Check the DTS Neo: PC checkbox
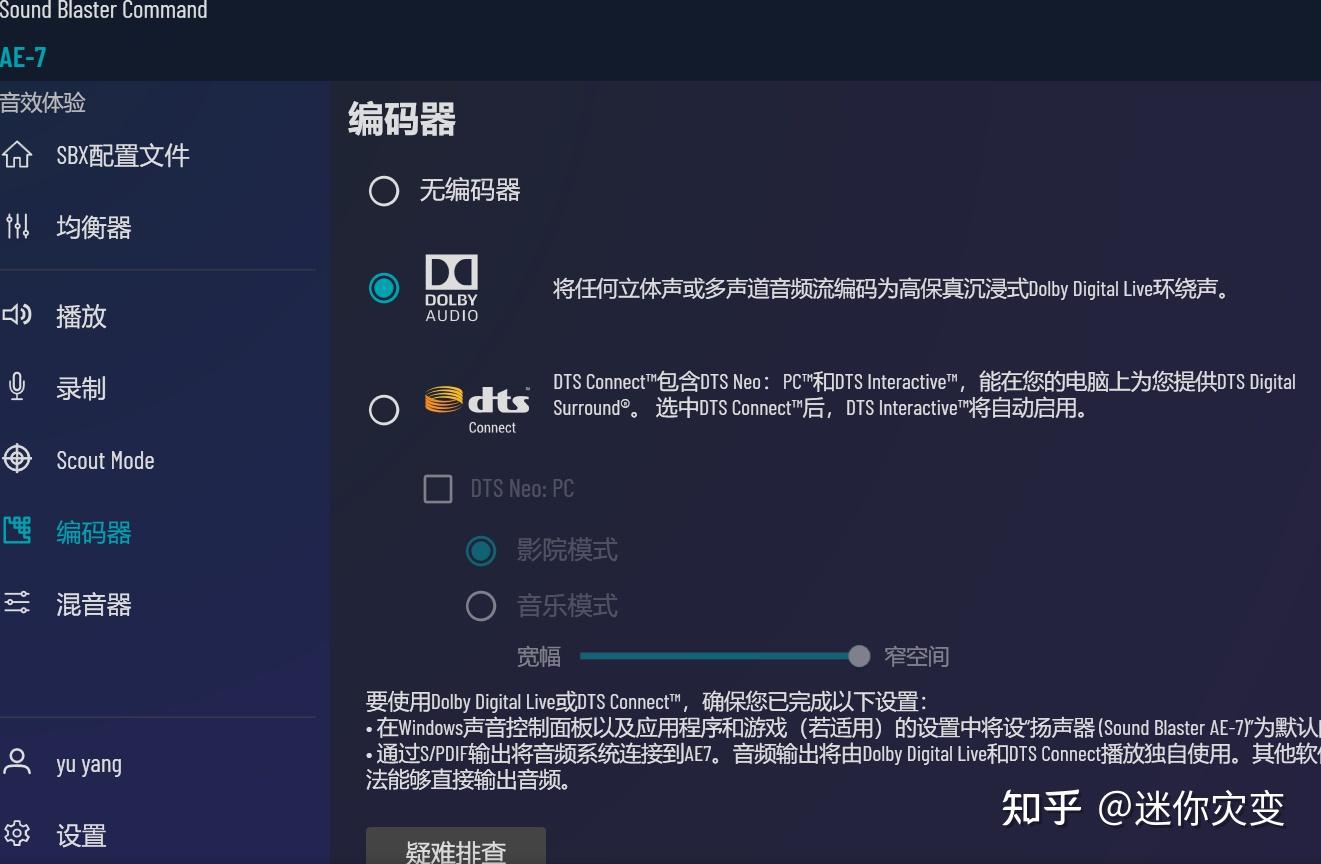Screen dimensions: 1321x864 coord(437,489)
